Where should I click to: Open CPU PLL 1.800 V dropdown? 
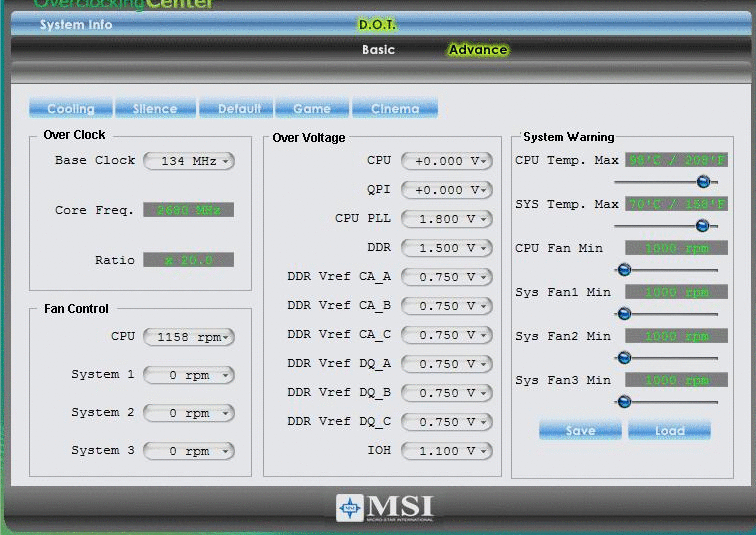(x=447, y=219)
